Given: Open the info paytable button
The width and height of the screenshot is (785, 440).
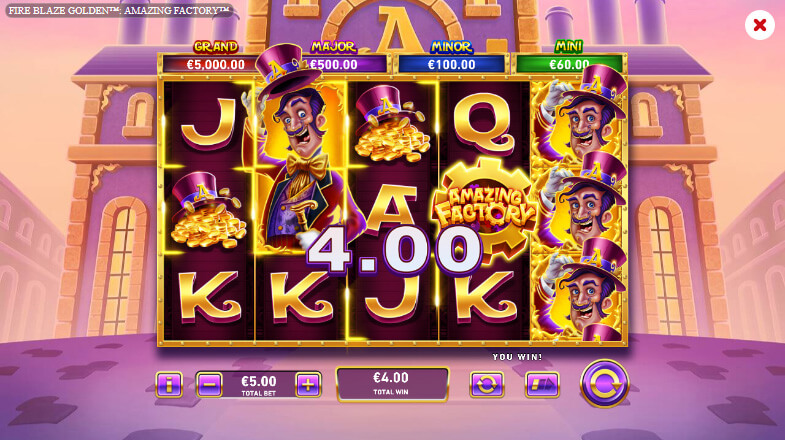Looking at the screenshot, I should (169, 384).
